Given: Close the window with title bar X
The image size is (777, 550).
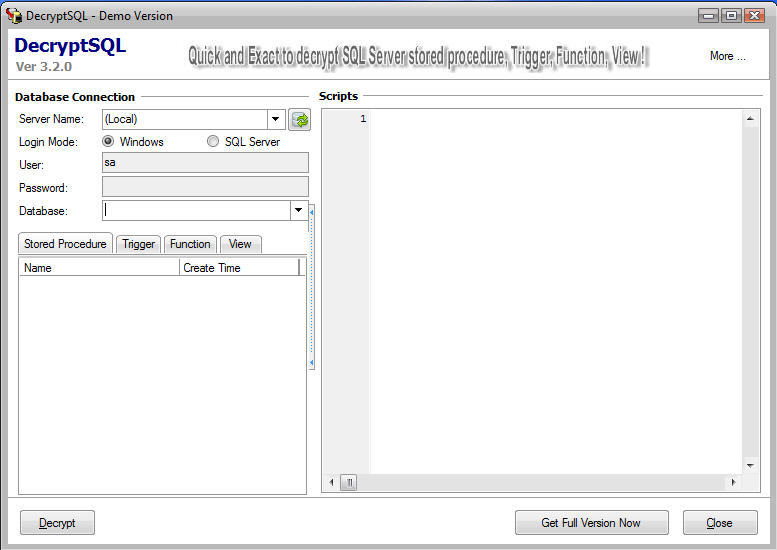Looking at the screenshot, I should coord(755,16).
